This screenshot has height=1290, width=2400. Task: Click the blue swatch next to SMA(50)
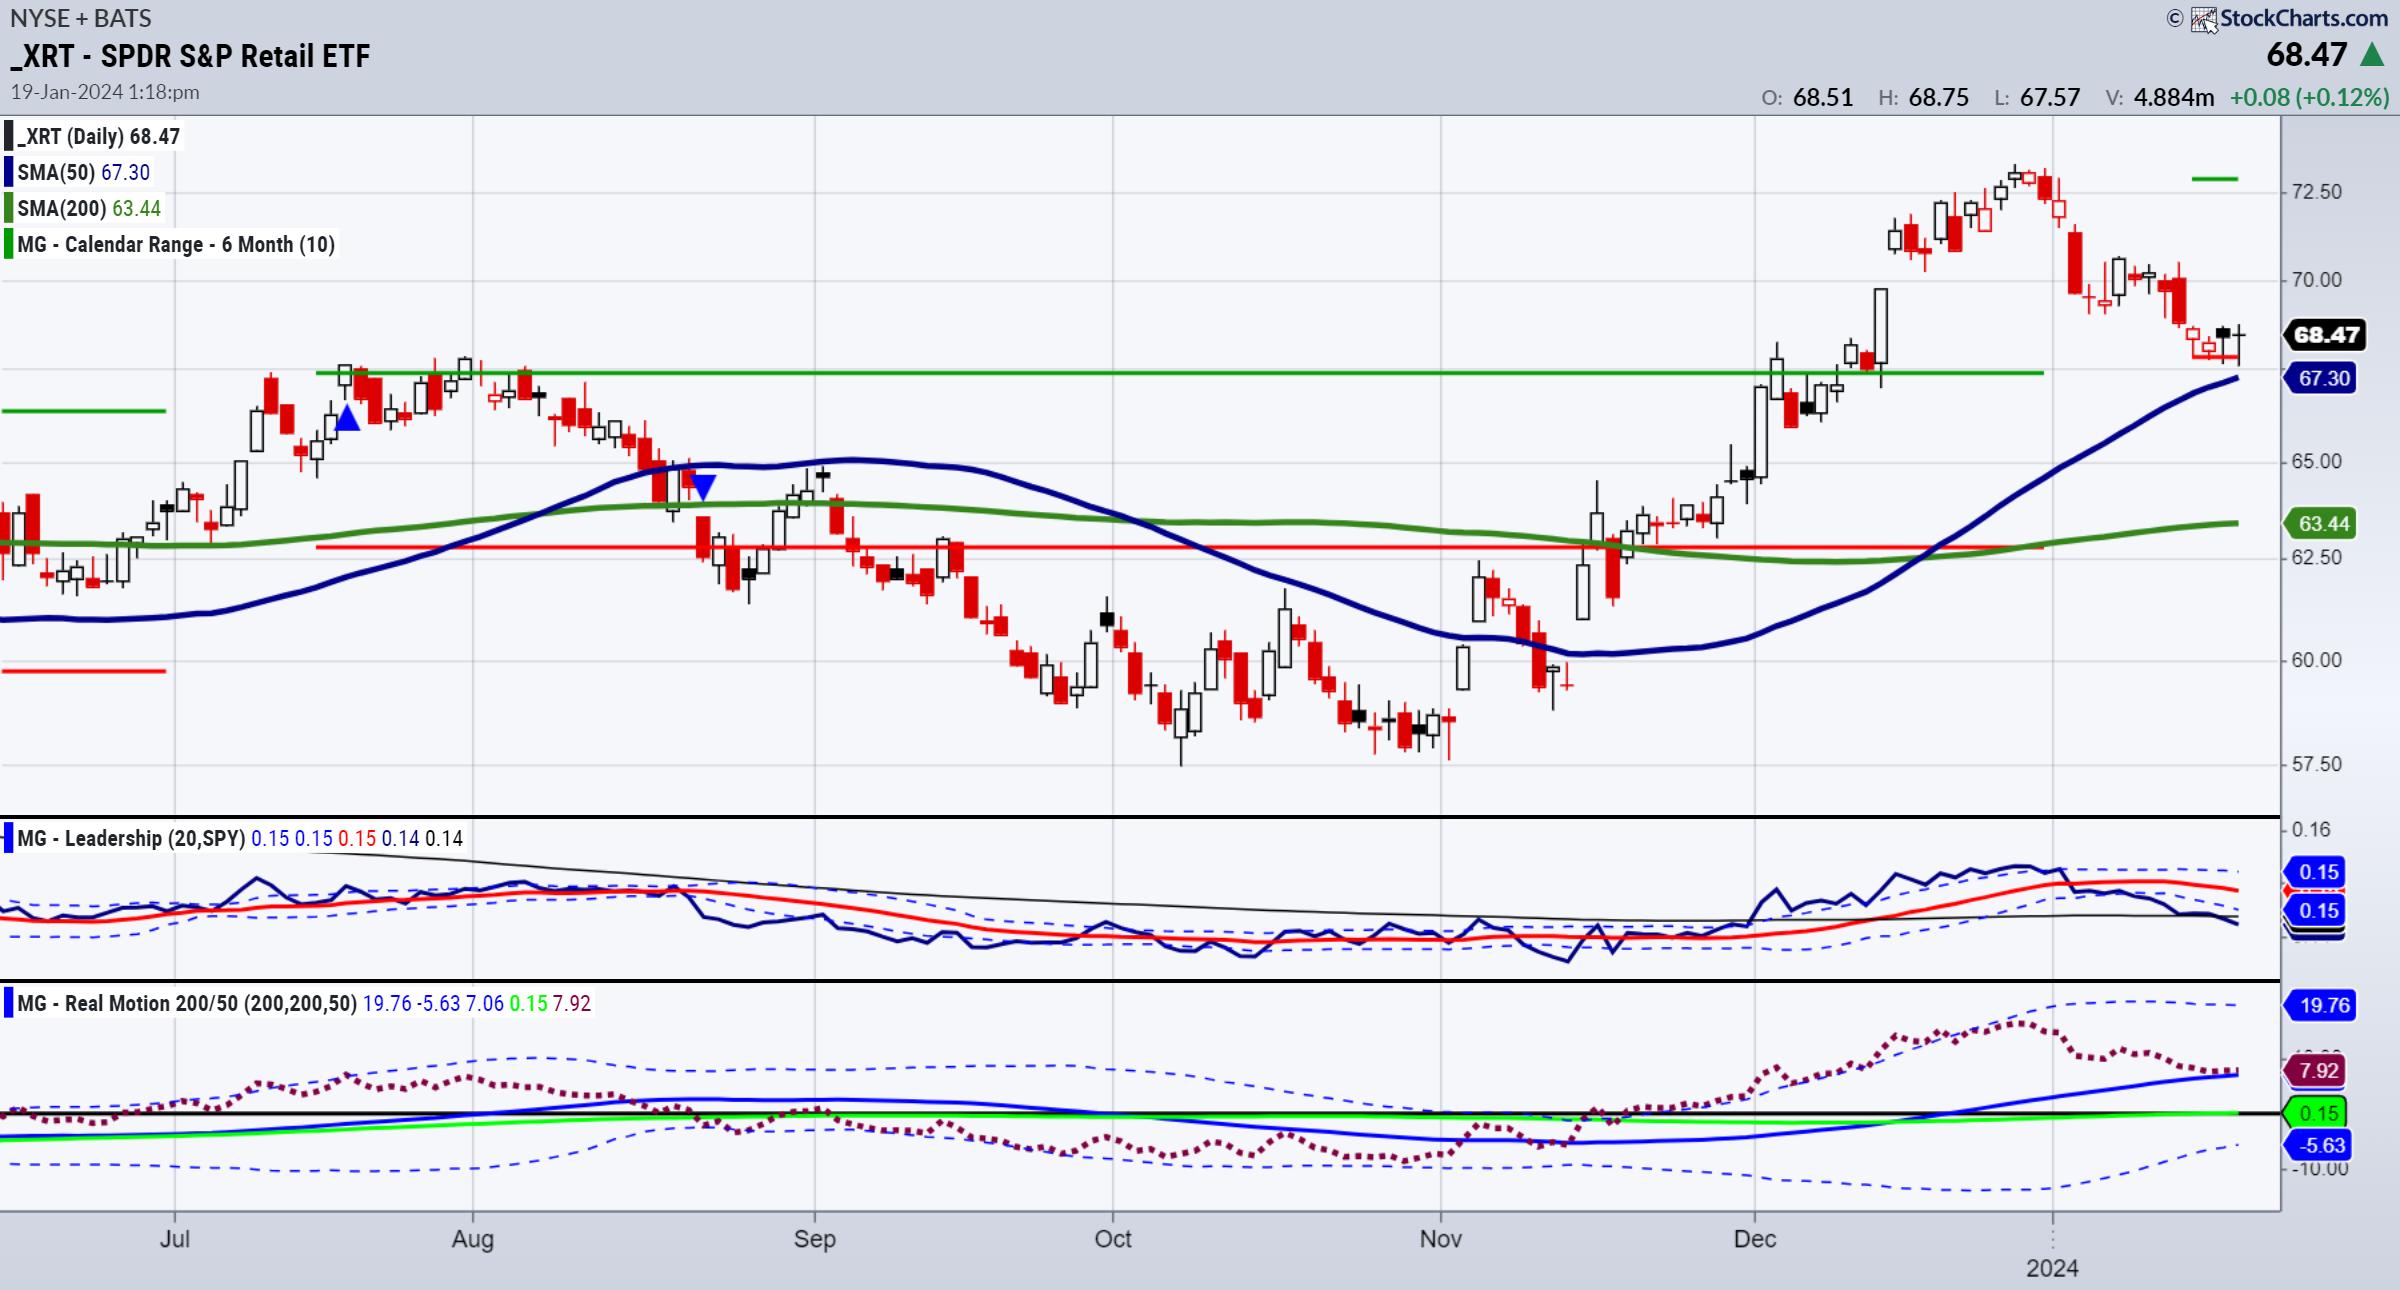9,172
